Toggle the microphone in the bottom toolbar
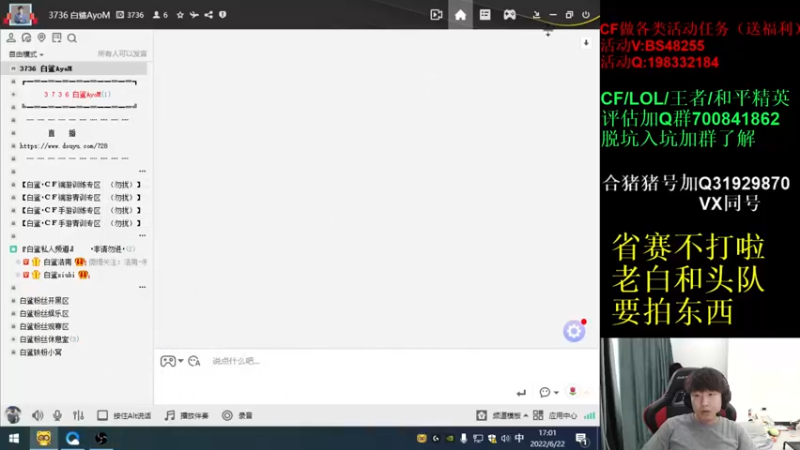Screen dimensions: 800x450 (x=57, y=416)
